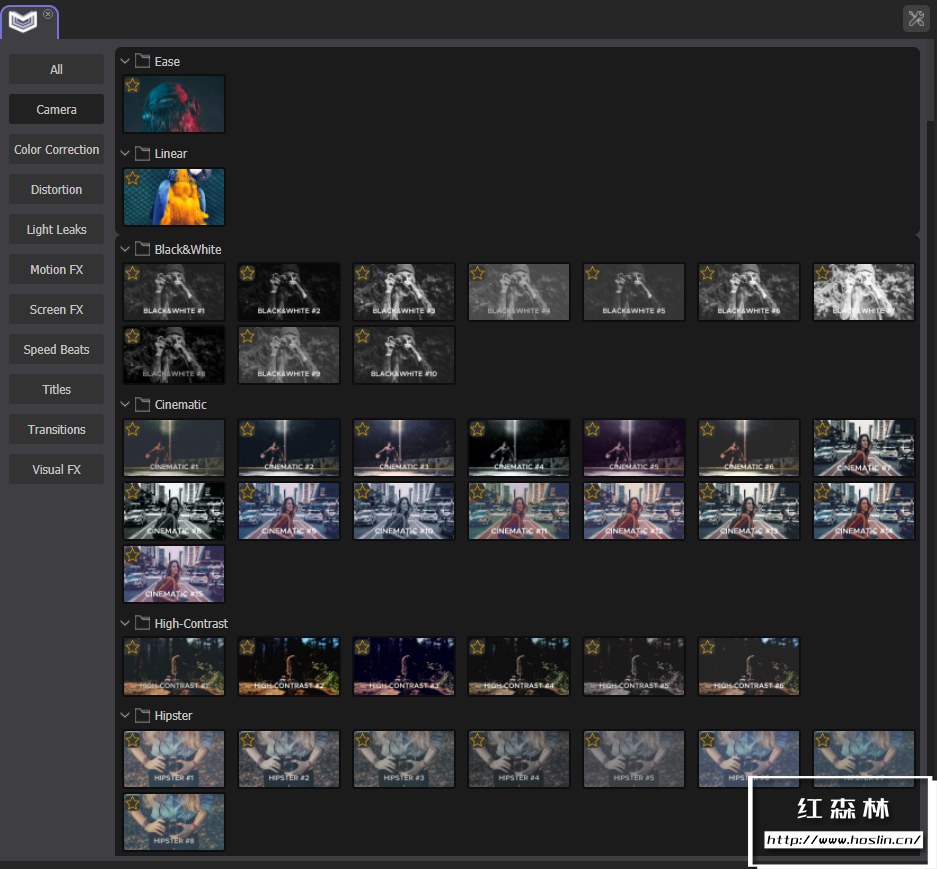Select Visual FX category
The width and height of the screenshot is (937, 869).
(x=56, y=470)
